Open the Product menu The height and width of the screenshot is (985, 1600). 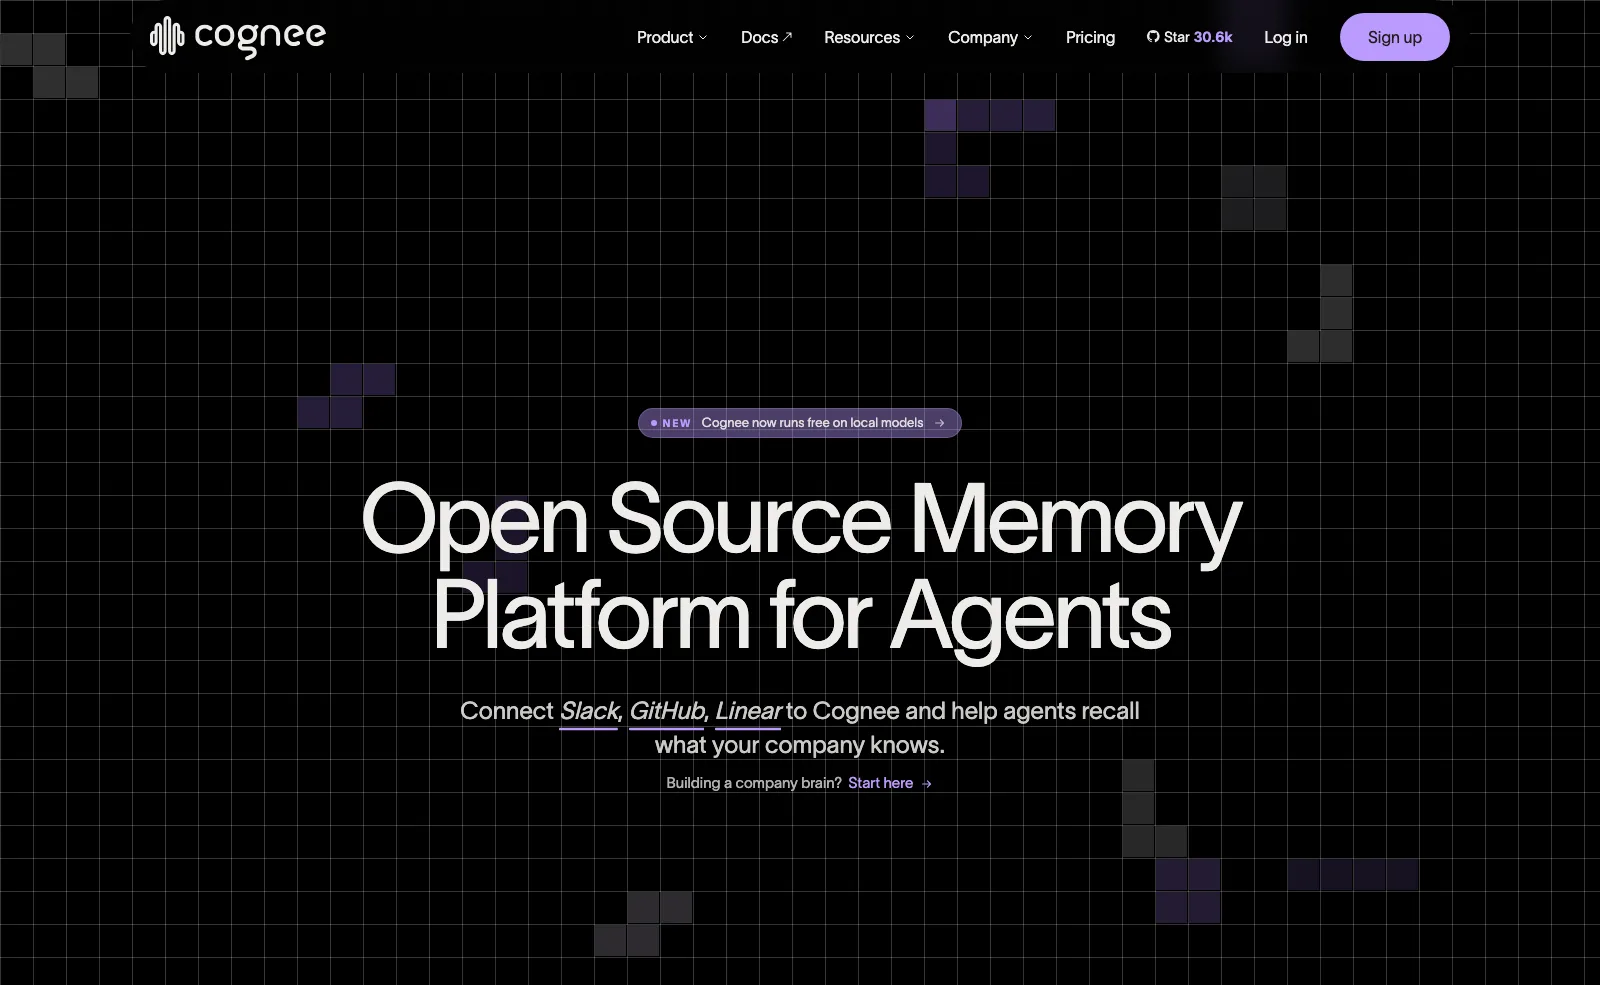tap(672, 37)
